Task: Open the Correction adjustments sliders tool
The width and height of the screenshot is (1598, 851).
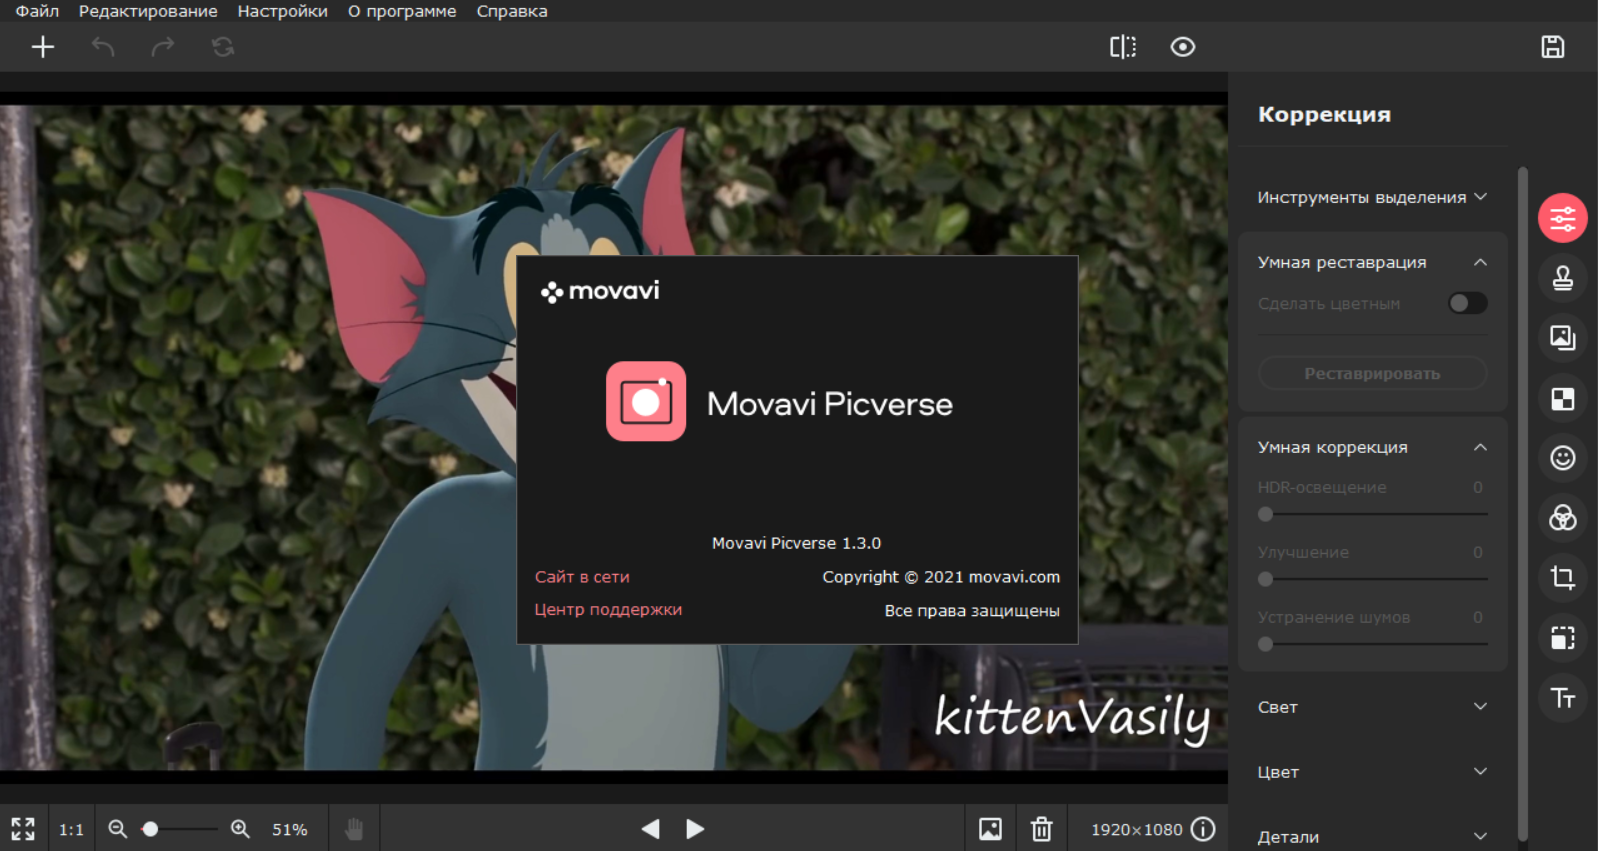Action: point(1563,218)
